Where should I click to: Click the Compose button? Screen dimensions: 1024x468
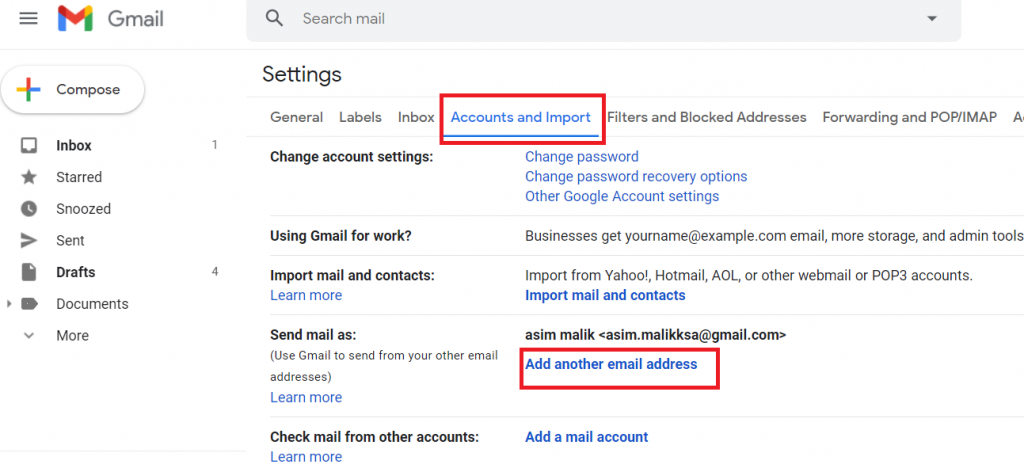click(x=72, y=89)
